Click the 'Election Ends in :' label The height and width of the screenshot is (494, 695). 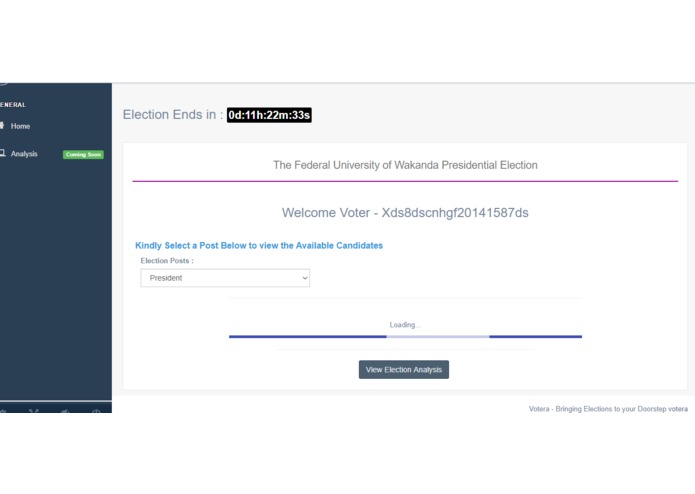tap(173, 115)
